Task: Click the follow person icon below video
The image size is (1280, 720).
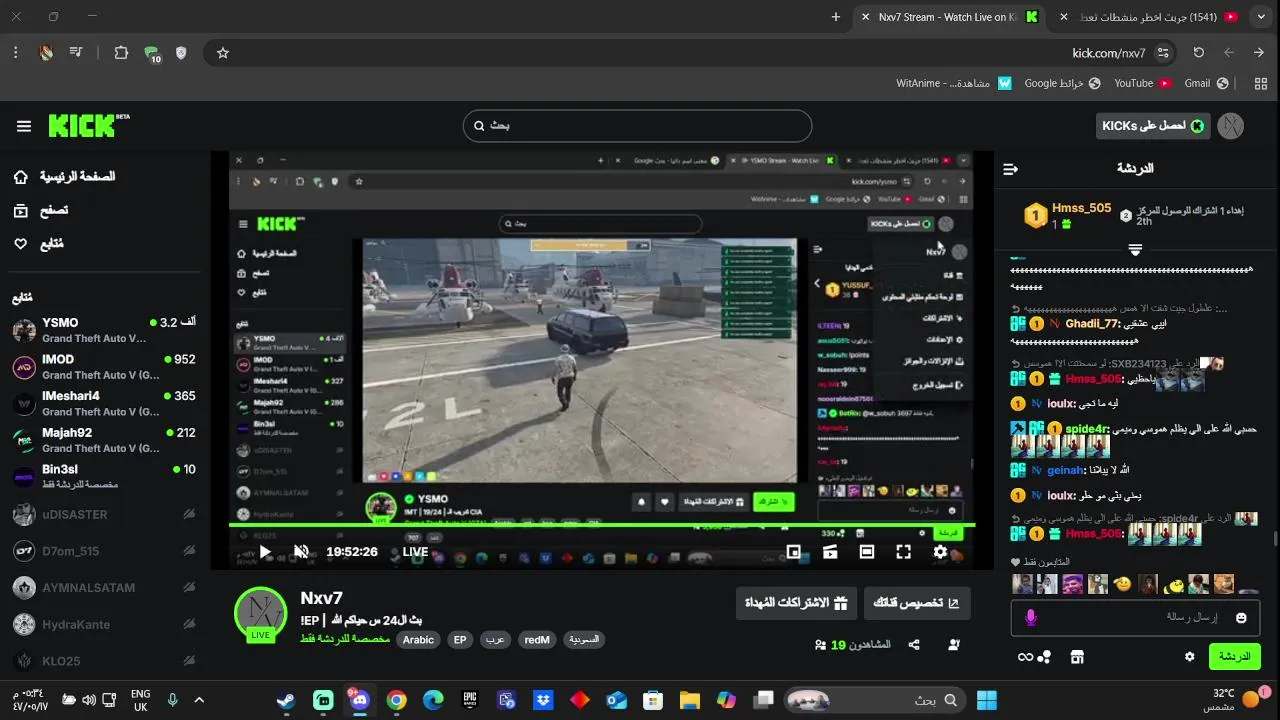Action: [x=954, y=645]
